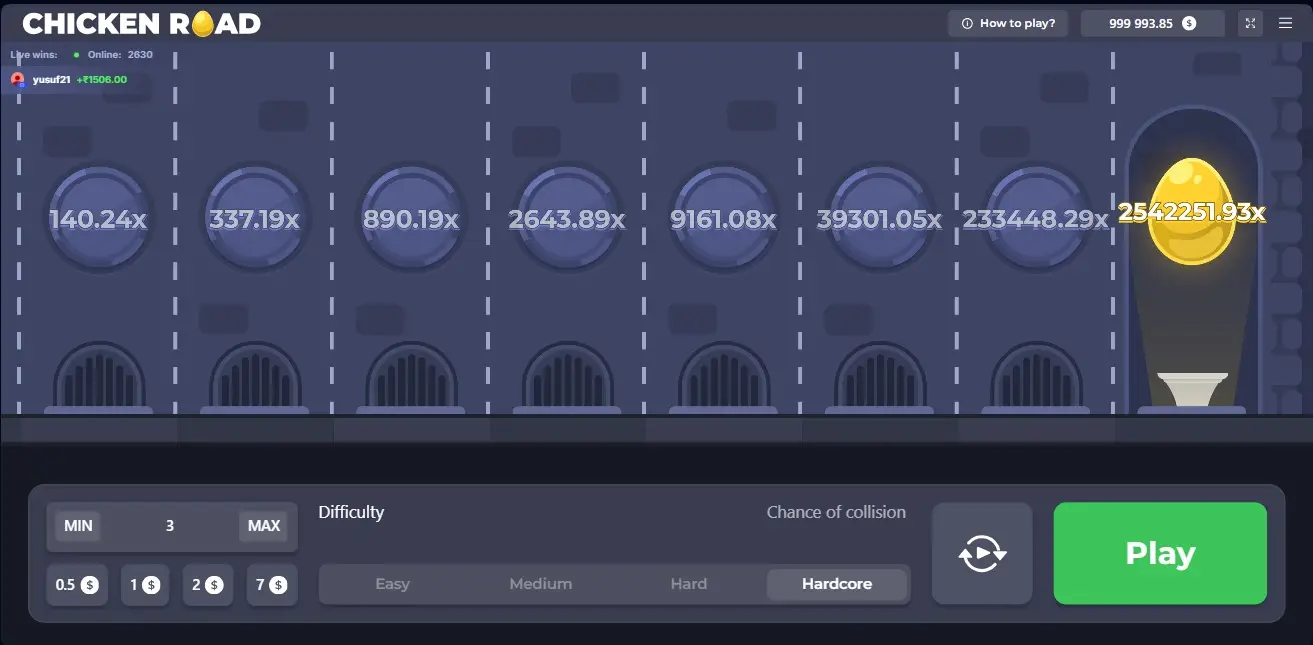
Task: Click the dollar balance currency icon
Action: (x=1189, y=23)
